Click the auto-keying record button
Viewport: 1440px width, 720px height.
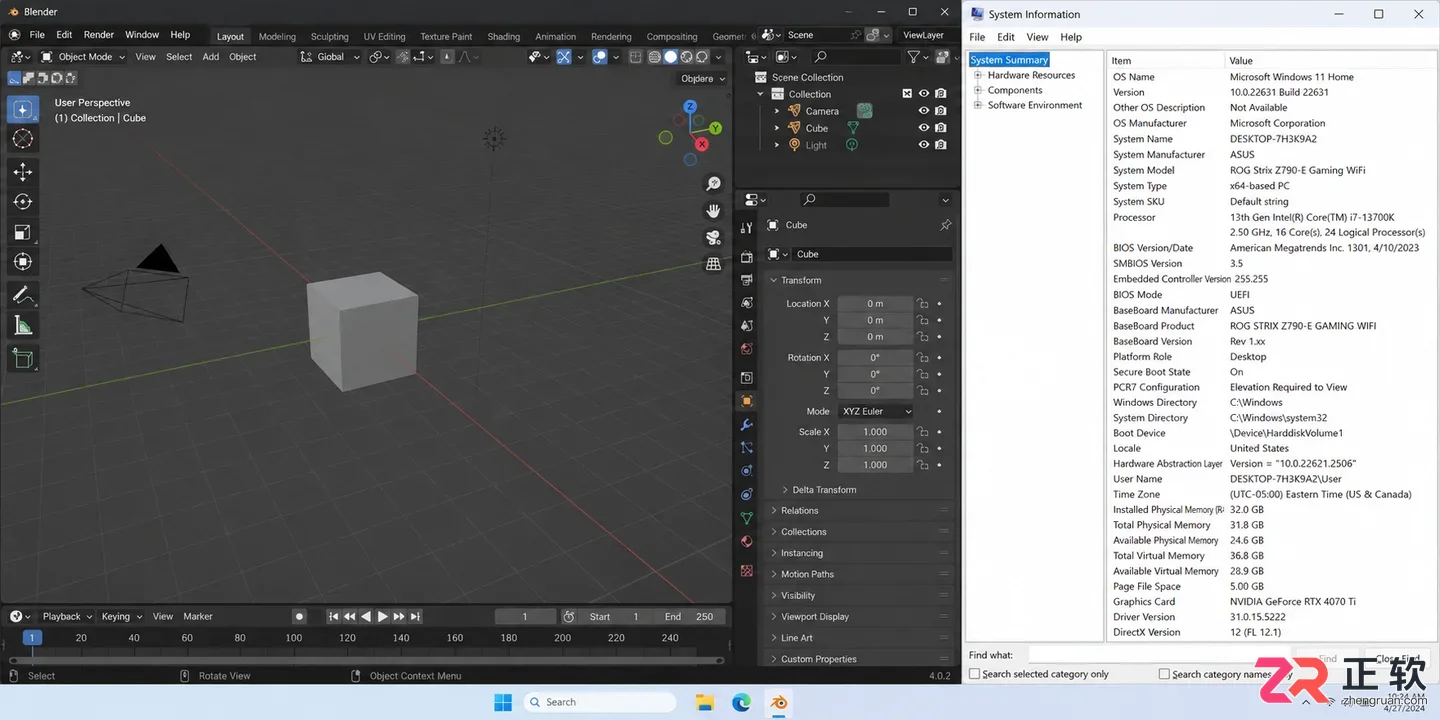pos(299,617)
